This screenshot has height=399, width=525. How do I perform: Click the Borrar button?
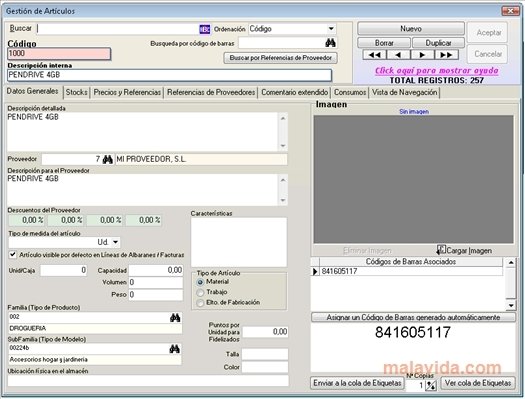(x=384, y=43)
